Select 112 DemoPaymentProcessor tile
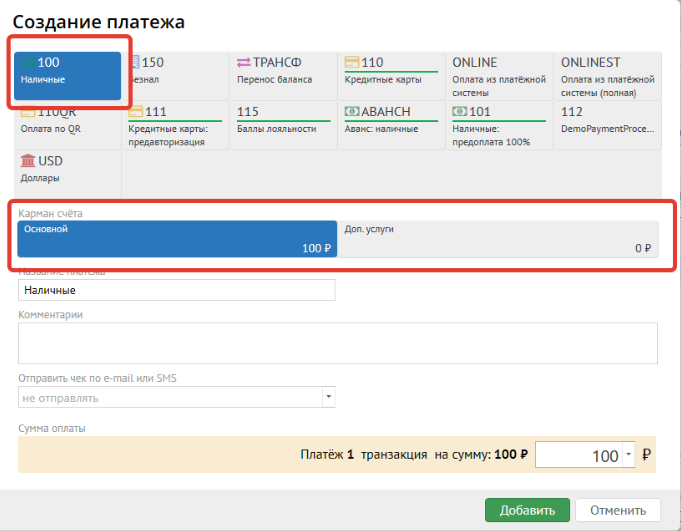Image resolution: width=681 pixels, height=531 pixels. pyautogui.click(x=607, y=125)
